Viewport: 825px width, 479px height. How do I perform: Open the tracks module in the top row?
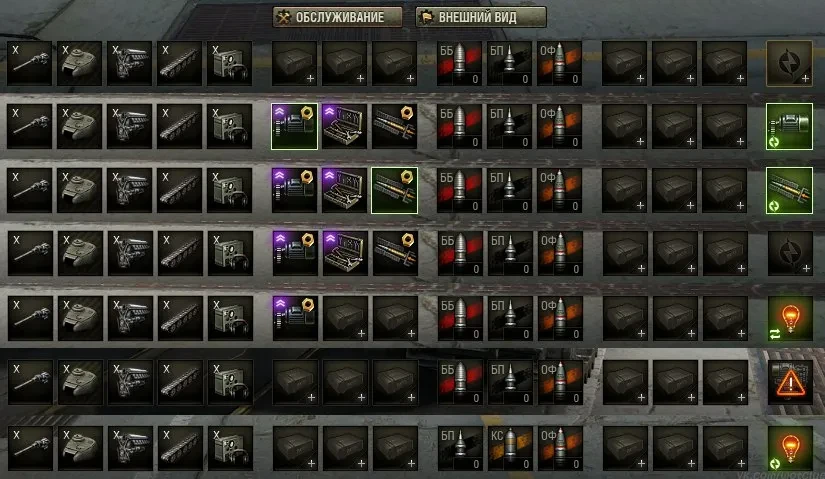(x=179, y=64)
